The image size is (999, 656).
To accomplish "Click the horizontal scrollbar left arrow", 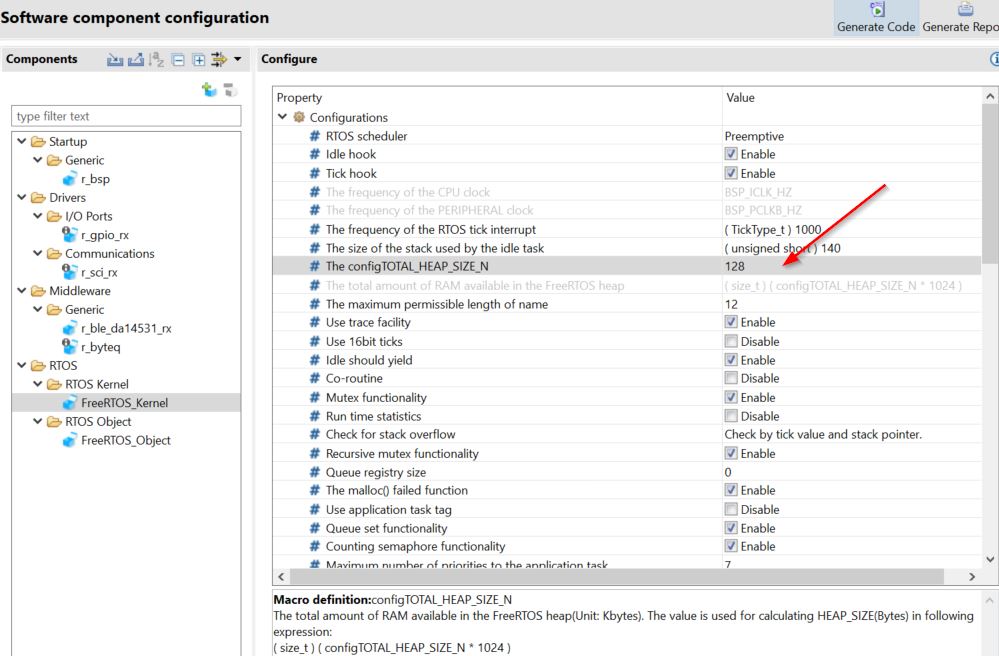I will [x=281, y=576].
